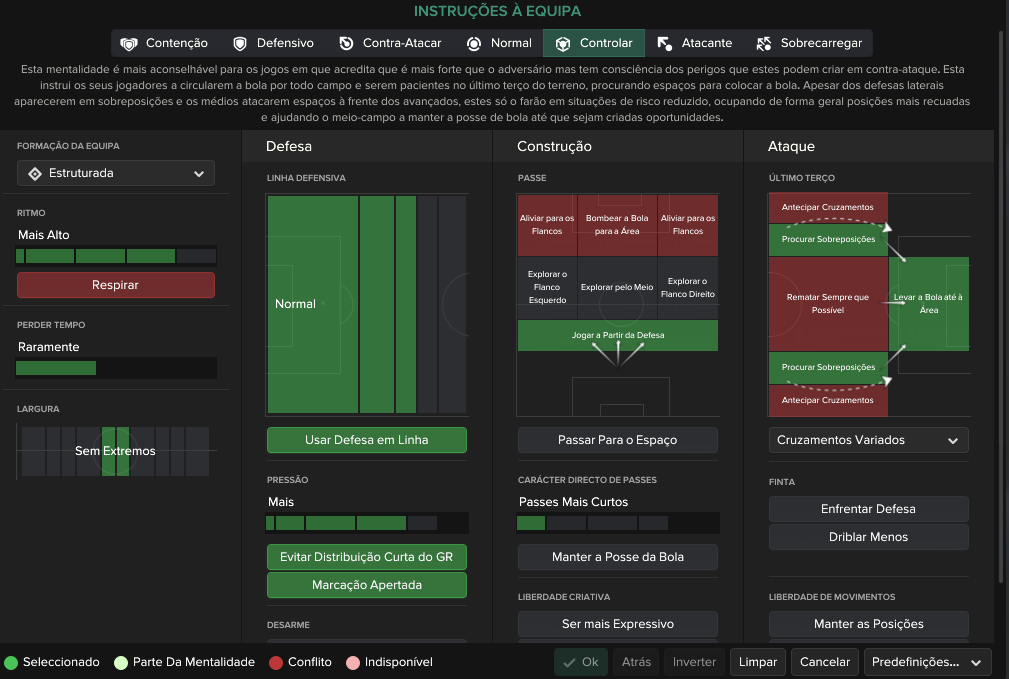Toggle Manter as Posições
1009x679 pixels.
coord(869,624)
